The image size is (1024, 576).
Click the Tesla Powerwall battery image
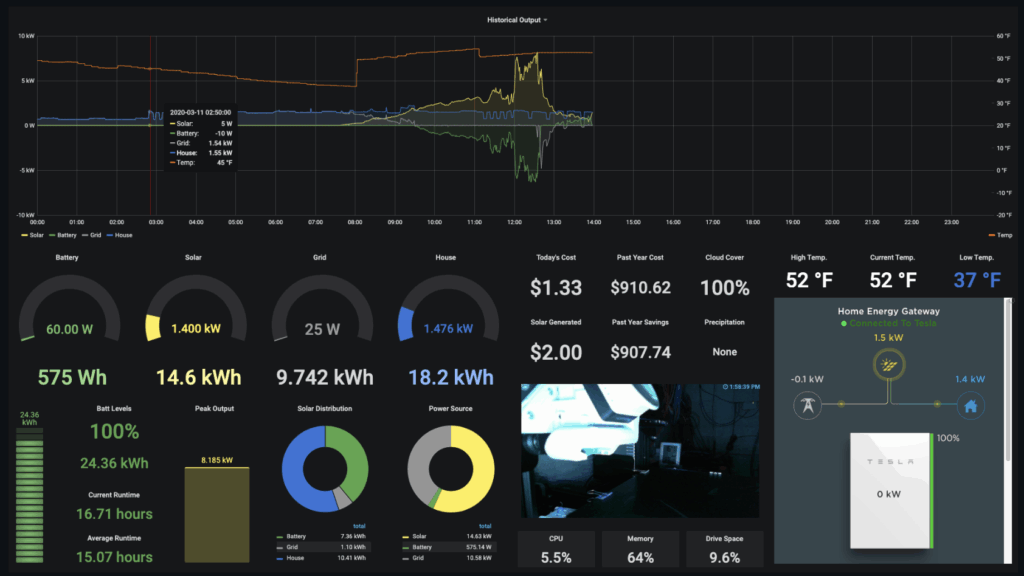coord(890,490)
